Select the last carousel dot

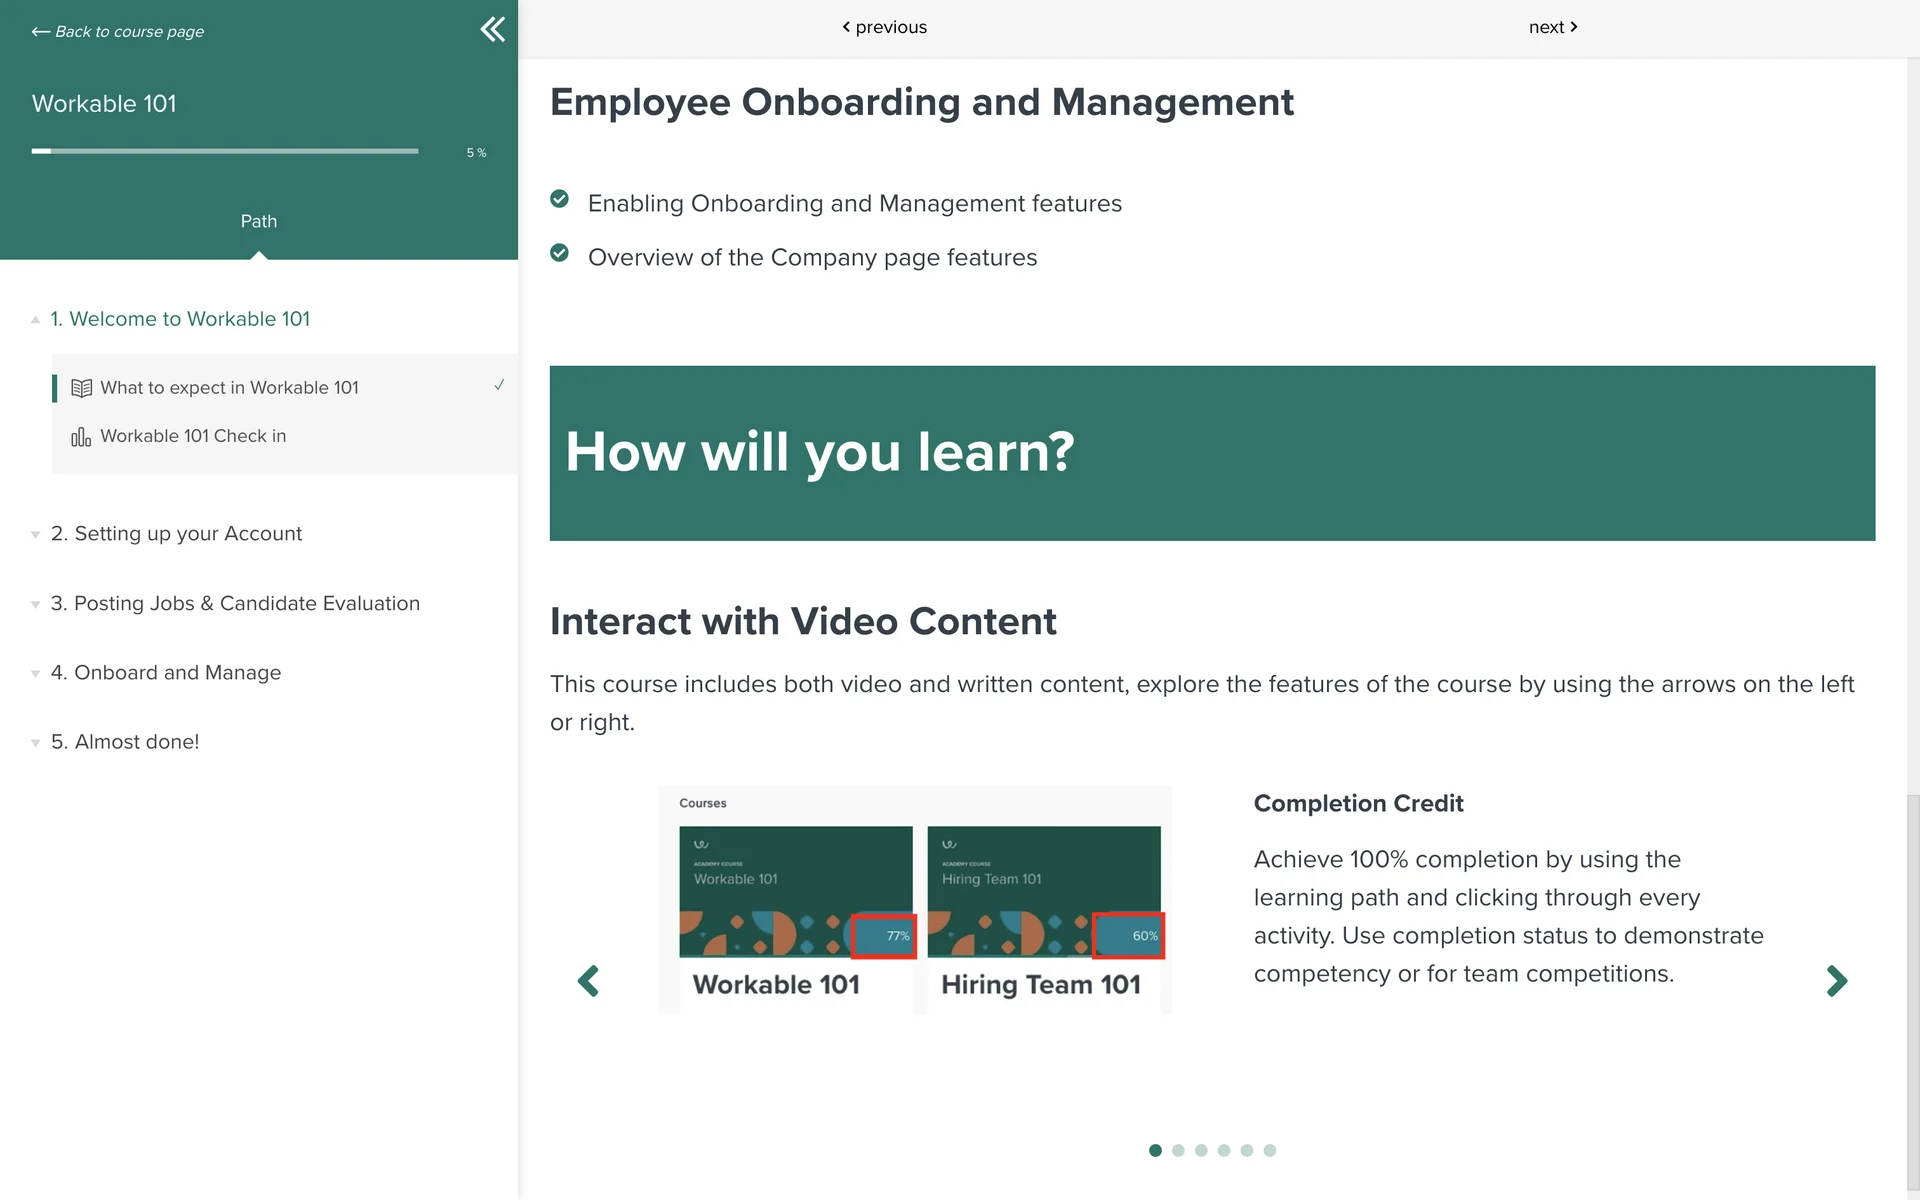pos(1270,1151)
